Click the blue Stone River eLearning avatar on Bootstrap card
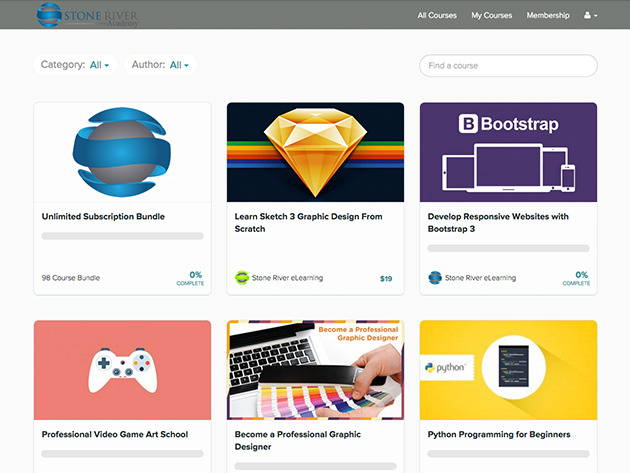 435,278
